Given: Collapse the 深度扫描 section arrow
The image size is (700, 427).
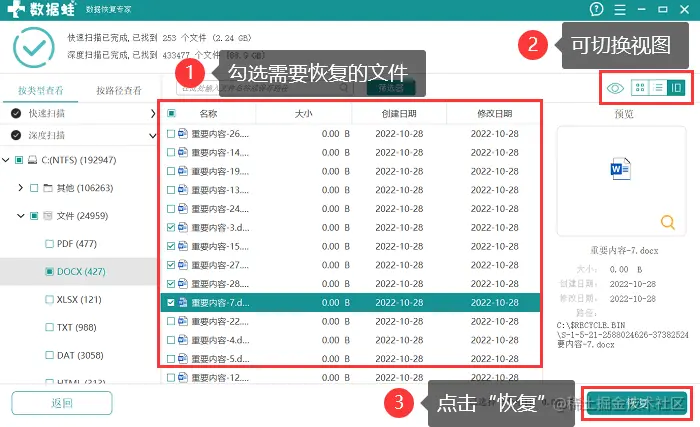Looking at the screenshot, I should point(153,135).
